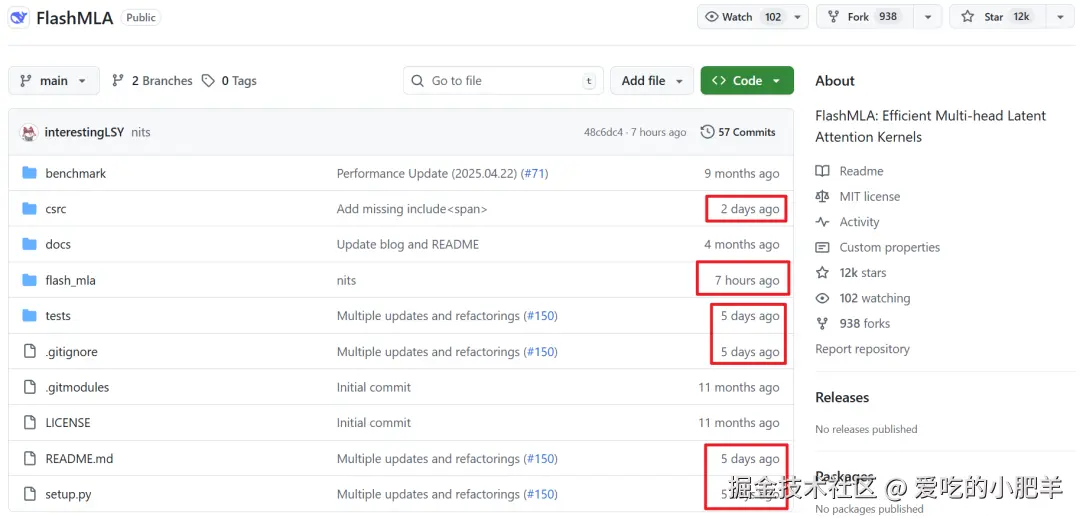The width and height of the screenshot is (1080, 518).
Task: Open the interestingLSY author profile link
Action: tap(85, 132)
